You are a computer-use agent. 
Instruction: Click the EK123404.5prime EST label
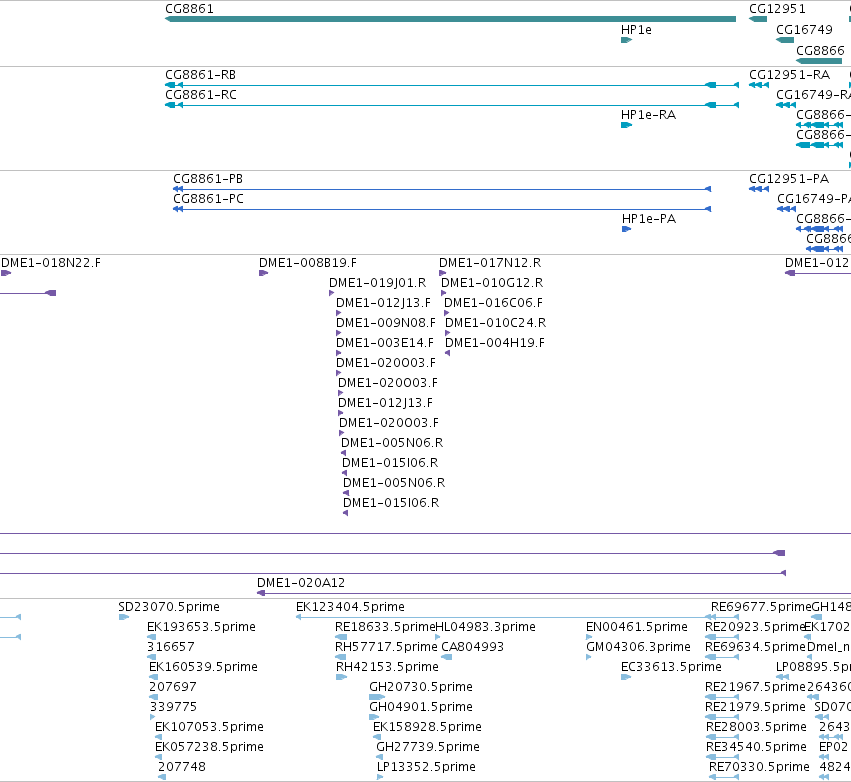350,606
